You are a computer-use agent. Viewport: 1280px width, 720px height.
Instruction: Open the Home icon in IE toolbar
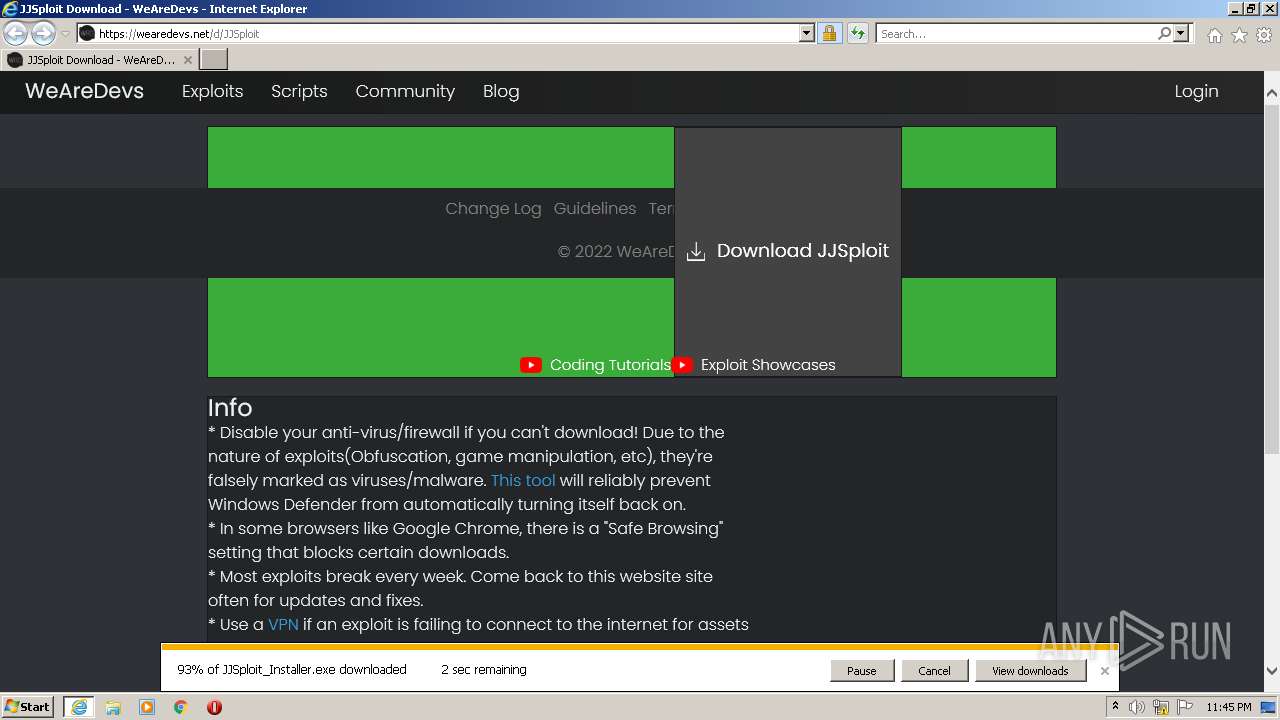1214,35
